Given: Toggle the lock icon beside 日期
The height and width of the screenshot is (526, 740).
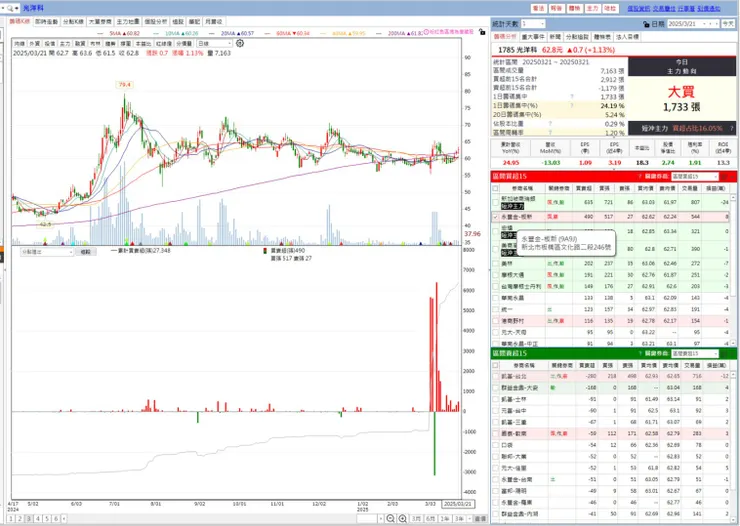Looking at the screenshot, I should coord(646,24).
